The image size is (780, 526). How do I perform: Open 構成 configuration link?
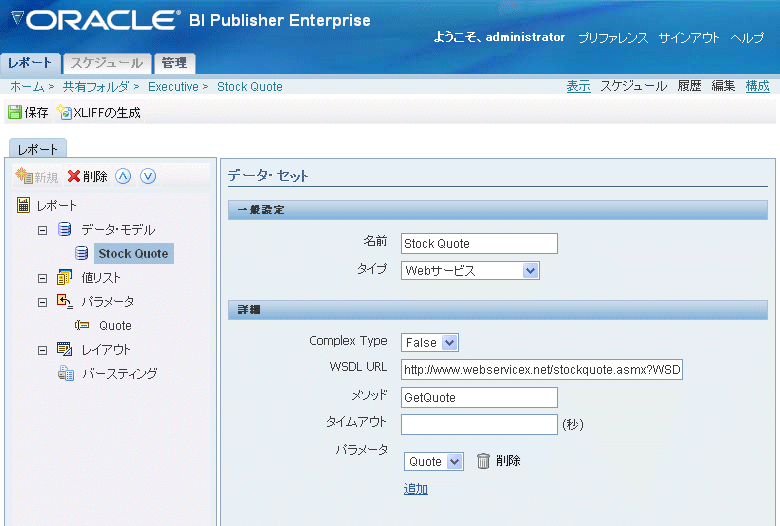pos(758,86)
